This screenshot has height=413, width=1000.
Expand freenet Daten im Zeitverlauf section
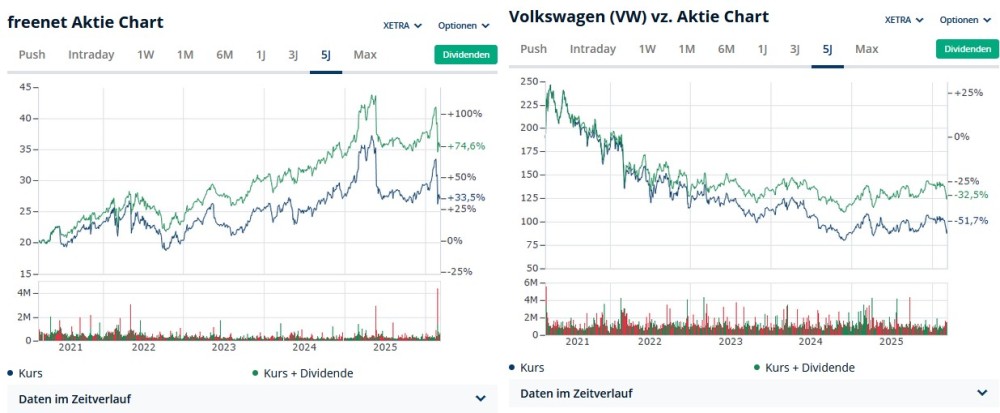coord(480,399)
